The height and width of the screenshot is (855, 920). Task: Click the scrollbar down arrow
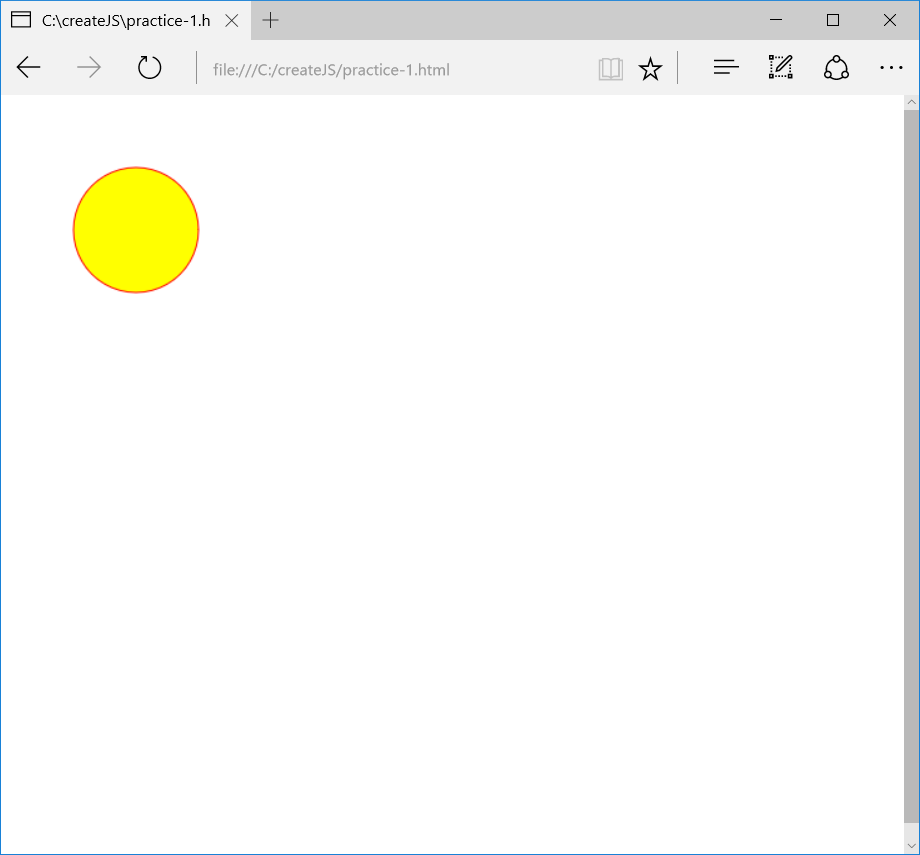(911, 846)
